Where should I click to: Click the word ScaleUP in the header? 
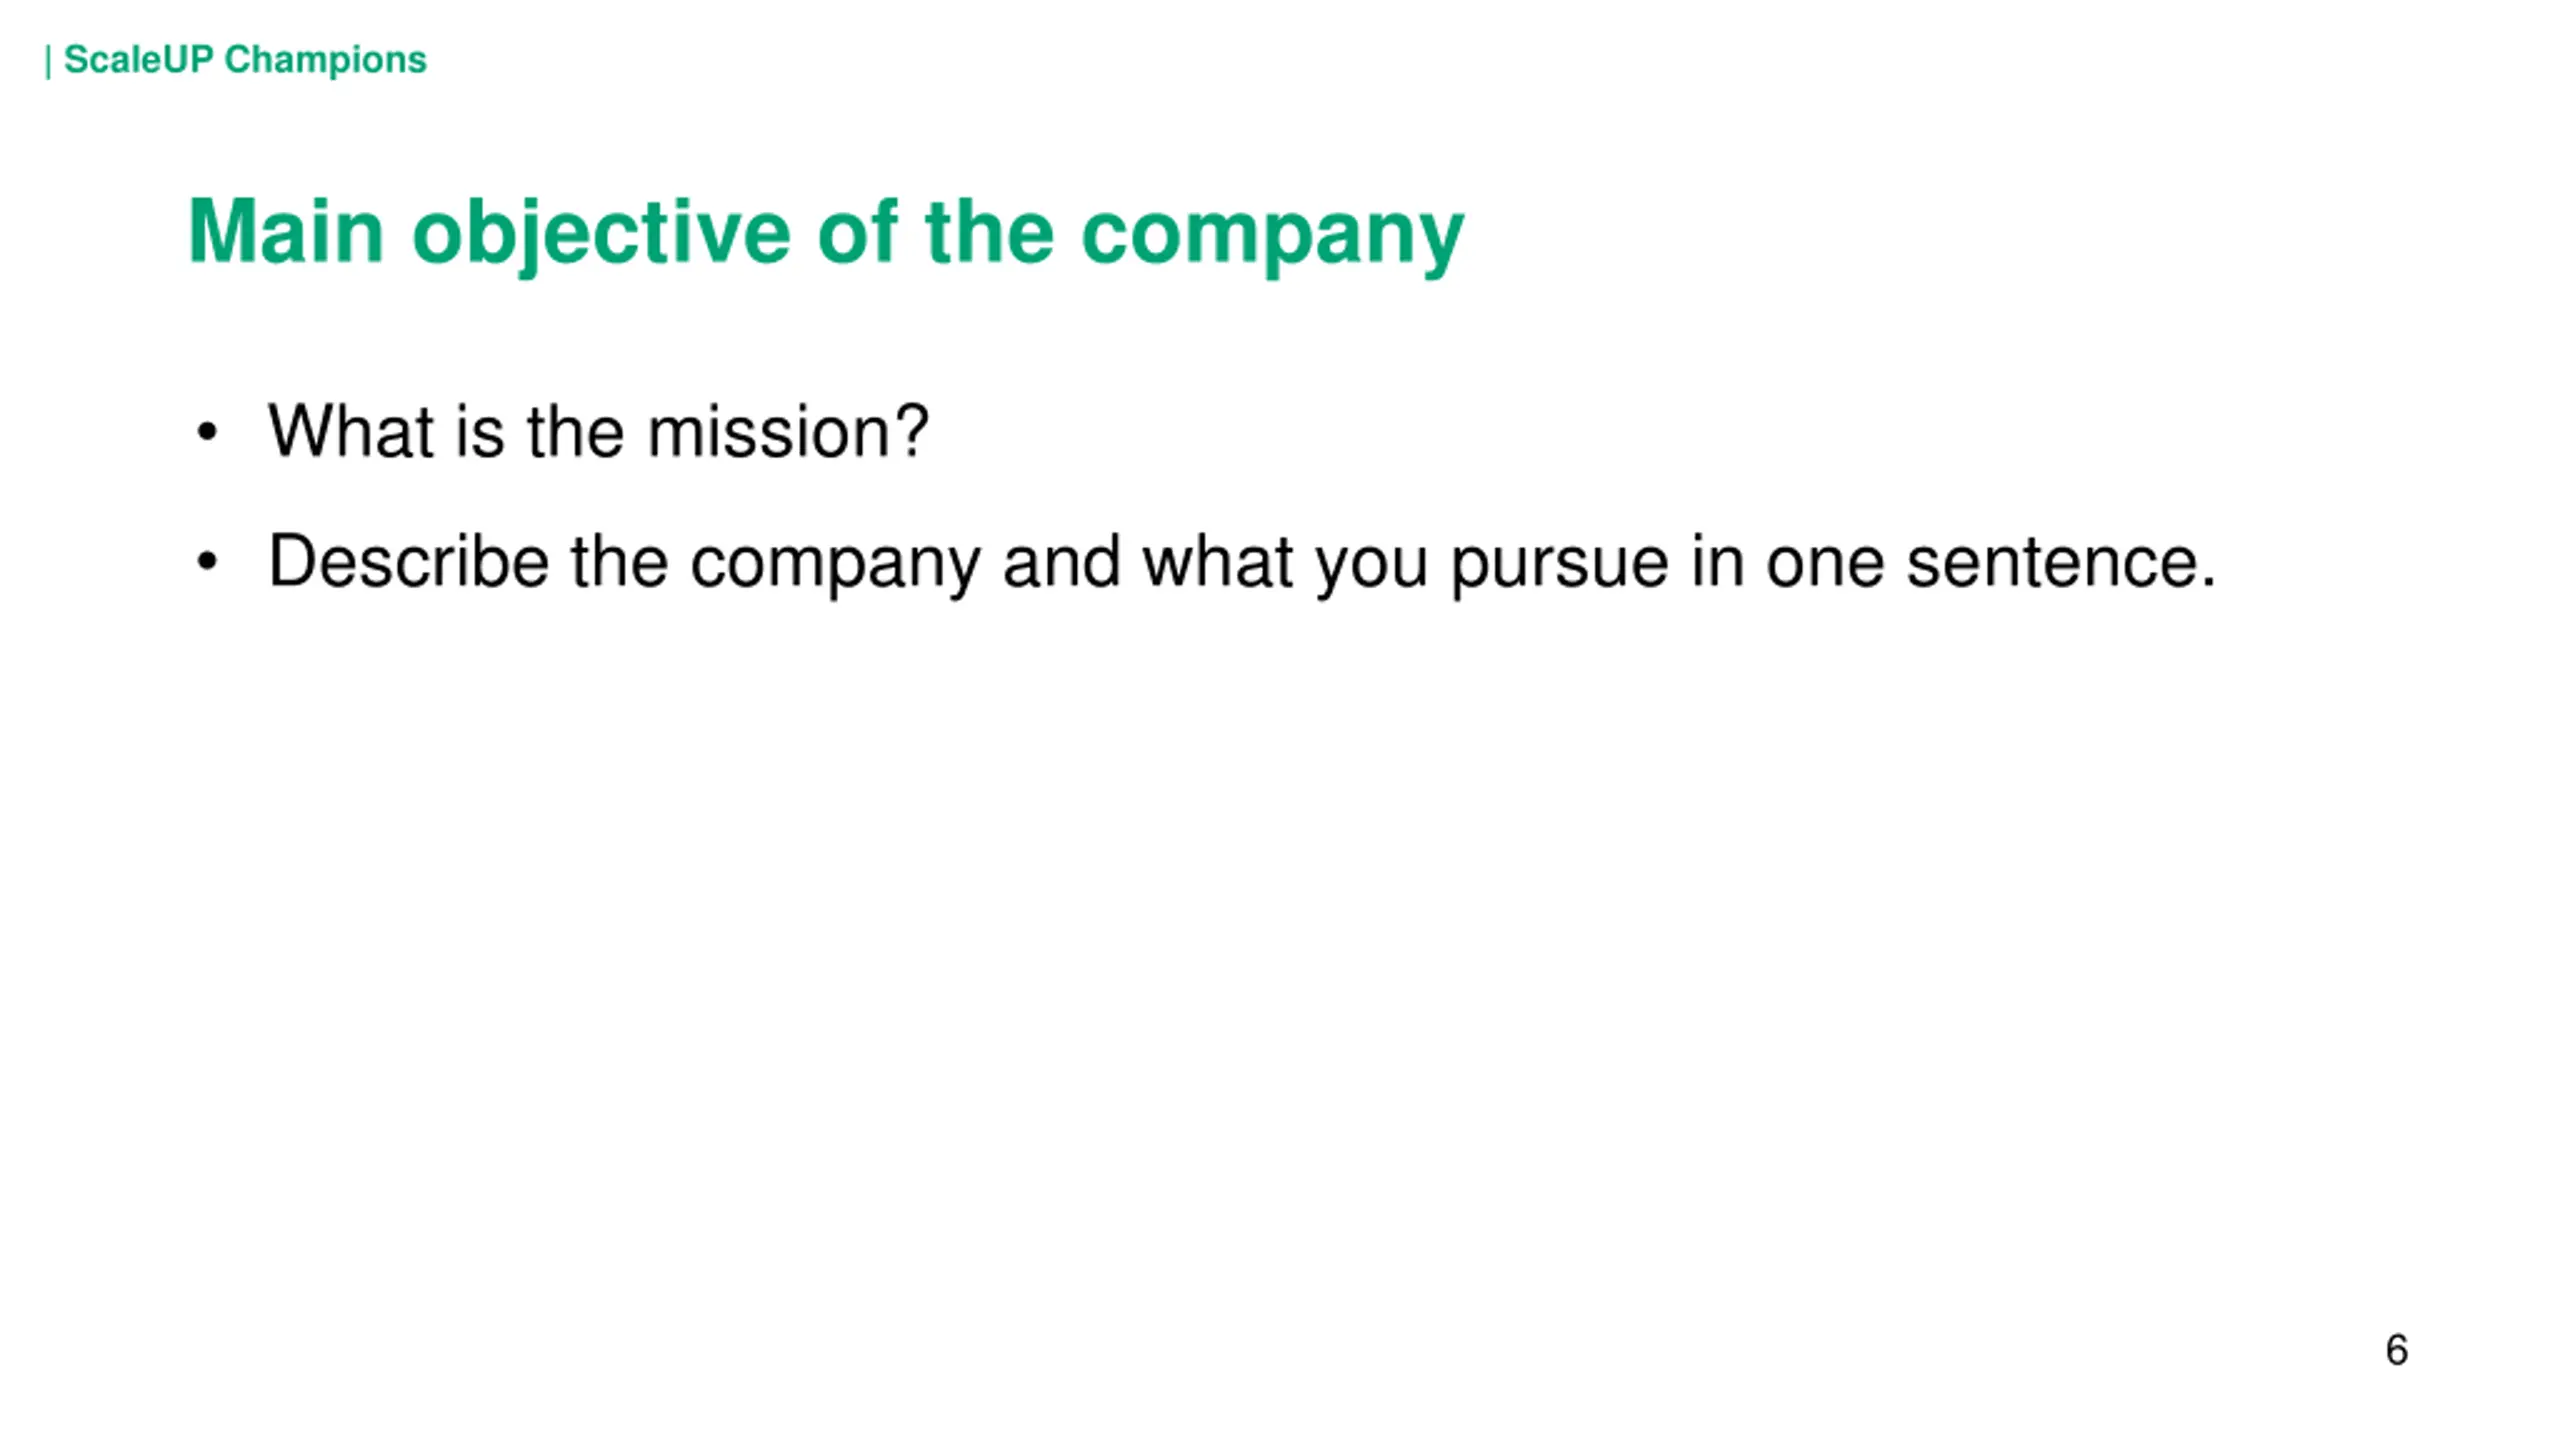pyautogui.click(x=139, y=60)
